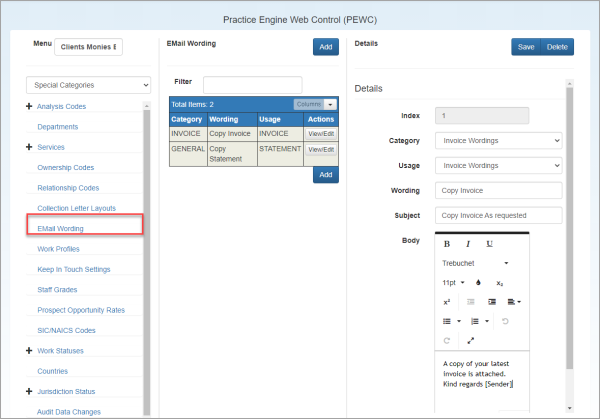
Task: Sort by the Wording column header
Action: click(x=233, y=119)
